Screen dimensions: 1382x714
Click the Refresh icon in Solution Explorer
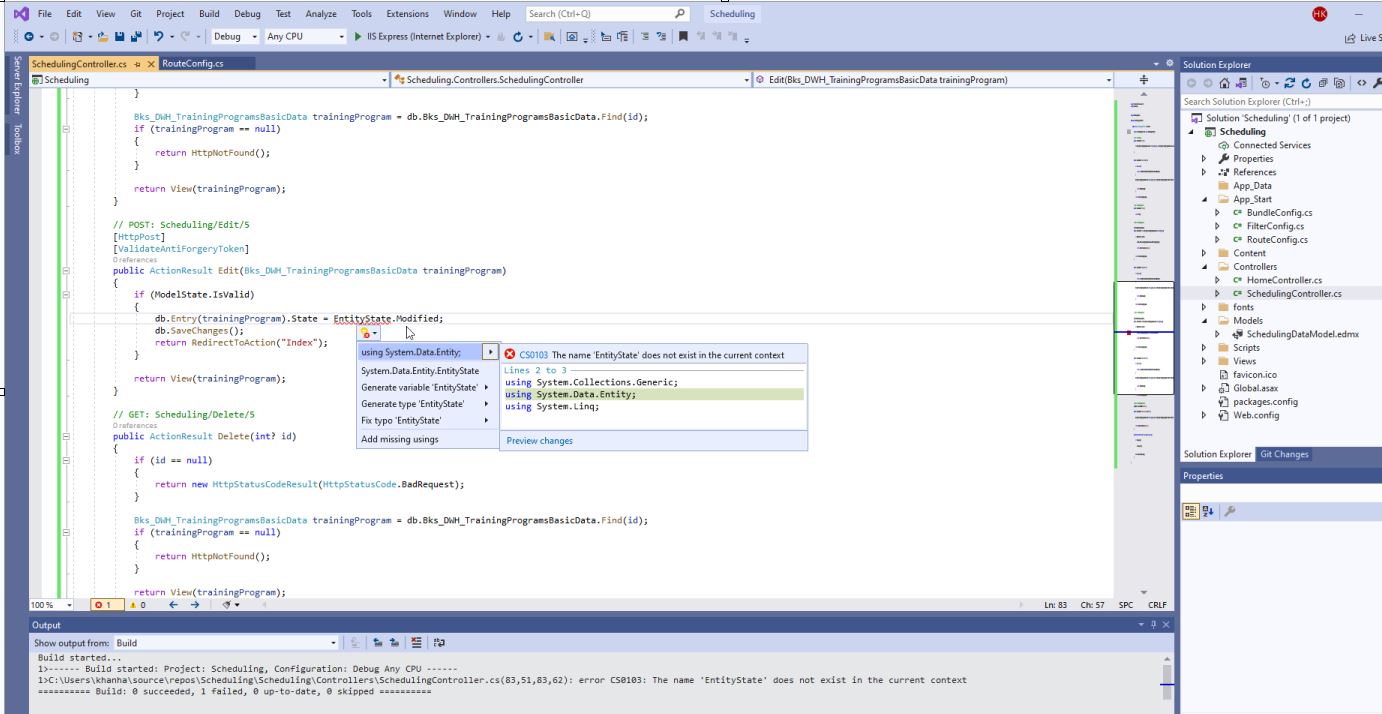tap(1306, 84)
